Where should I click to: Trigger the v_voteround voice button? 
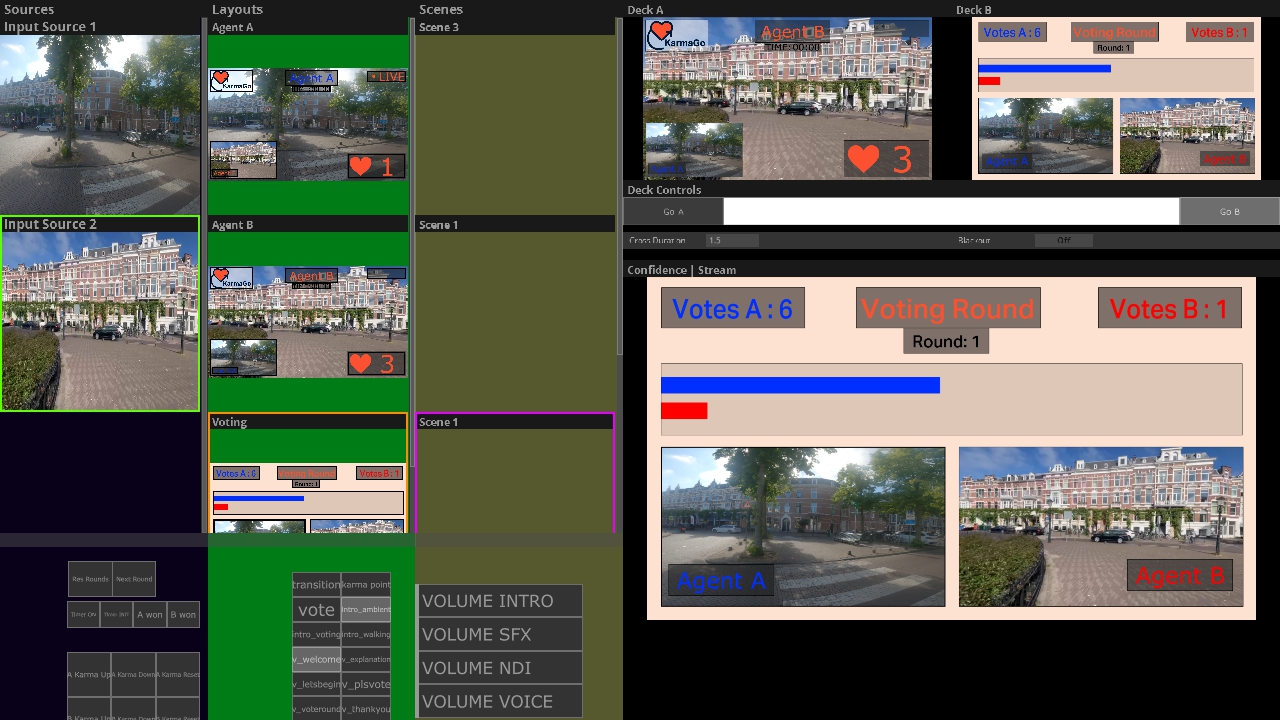pos(316,708)
